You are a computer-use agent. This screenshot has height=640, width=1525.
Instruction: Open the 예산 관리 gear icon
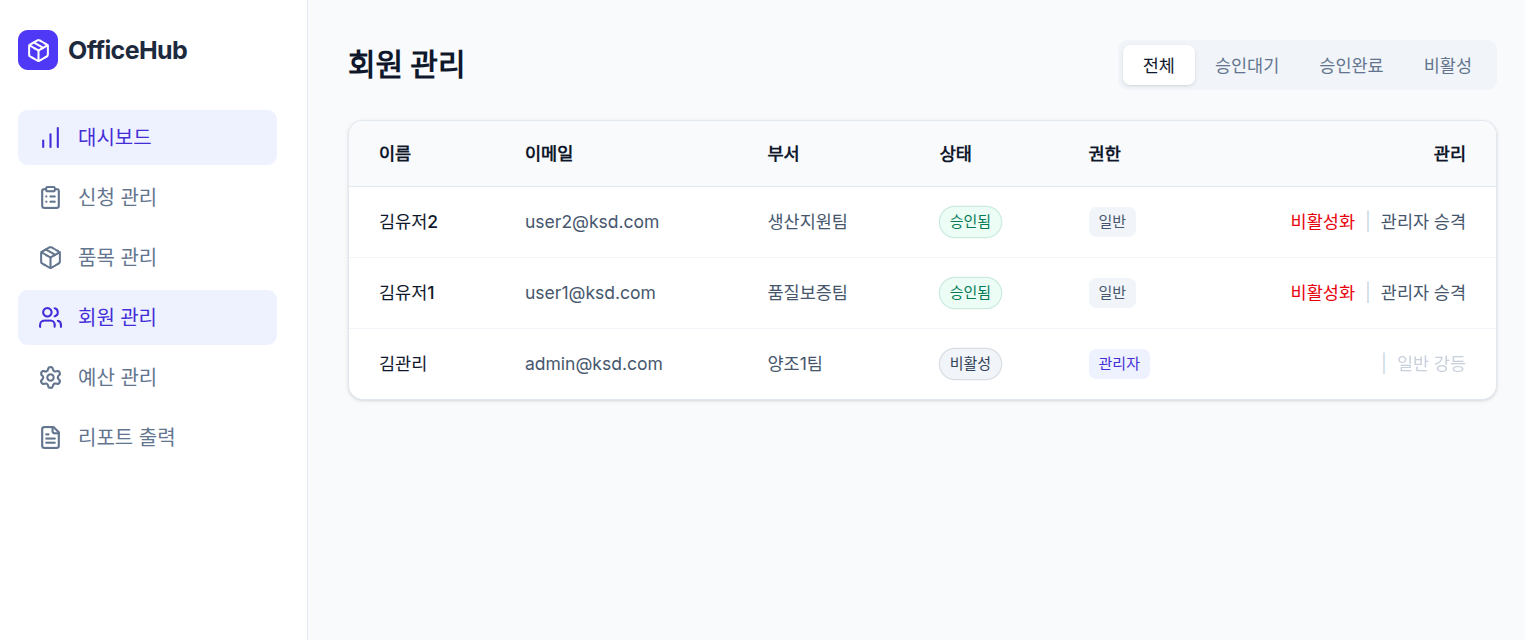coord(50,378)
